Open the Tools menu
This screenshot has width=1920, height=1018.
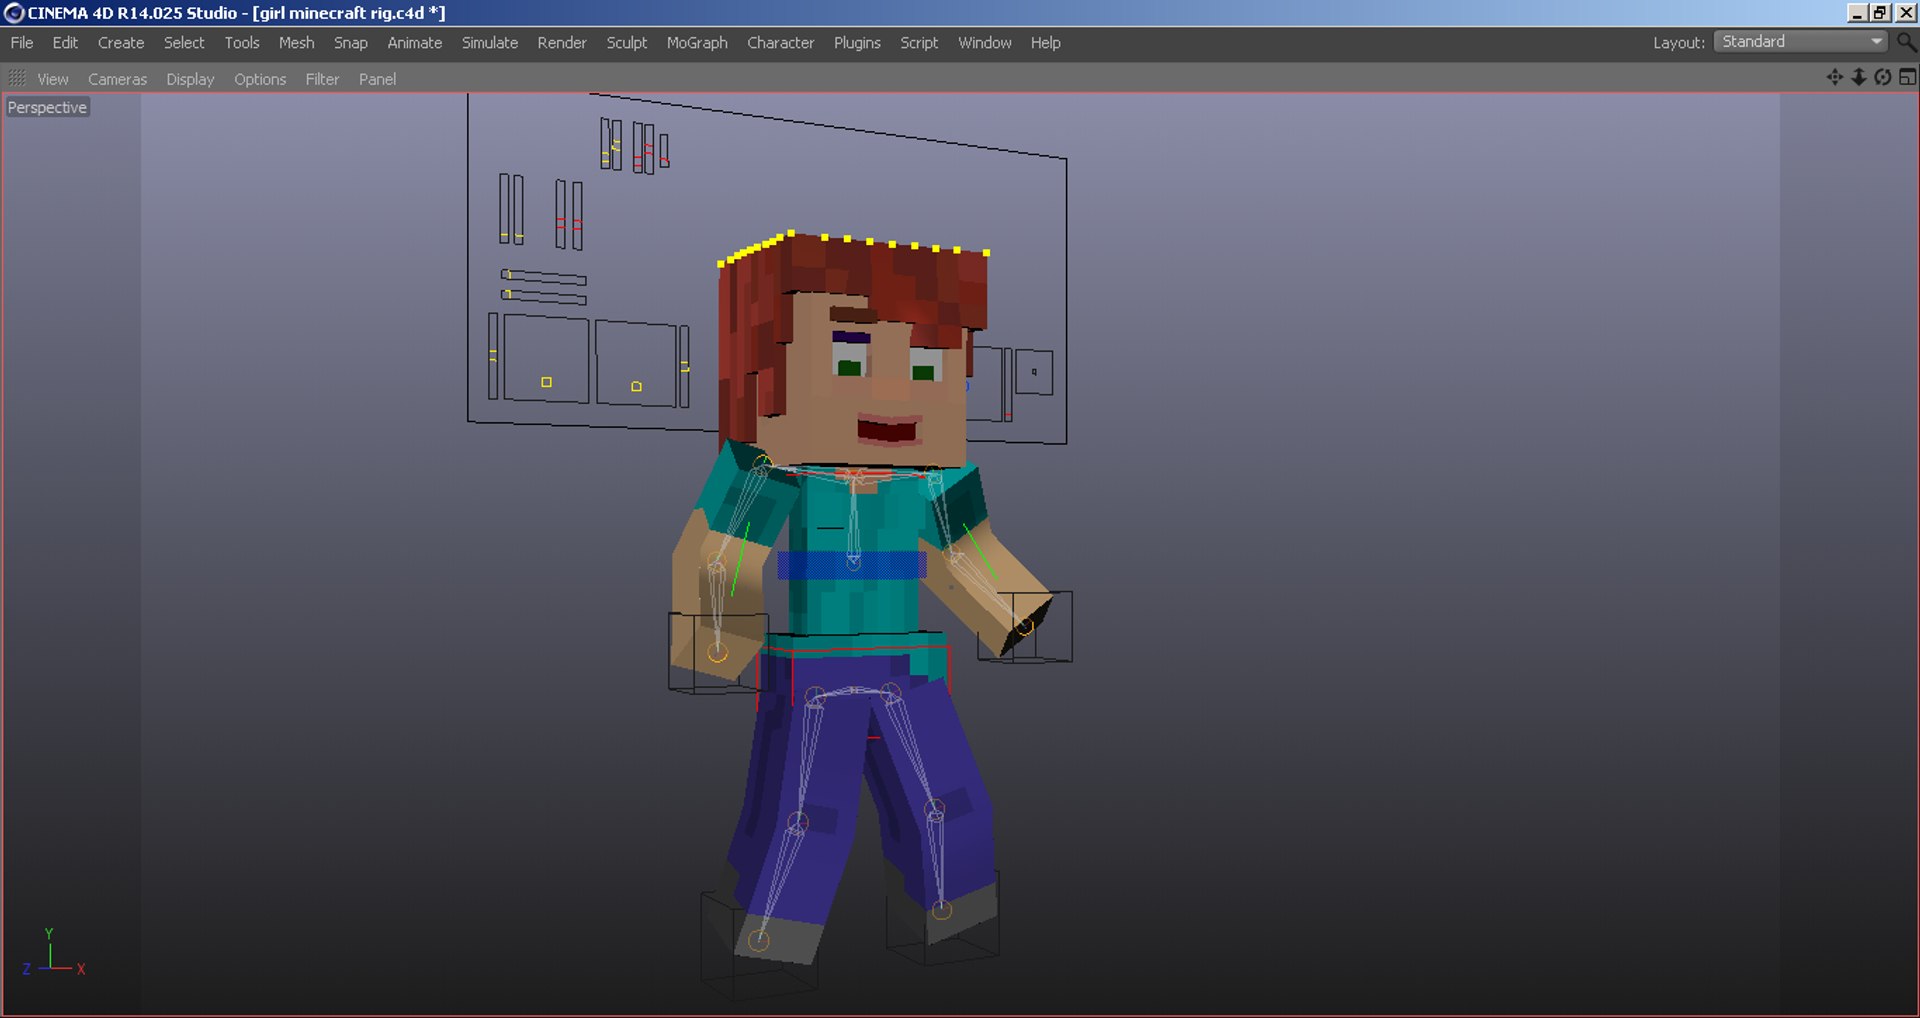(242, 43)
